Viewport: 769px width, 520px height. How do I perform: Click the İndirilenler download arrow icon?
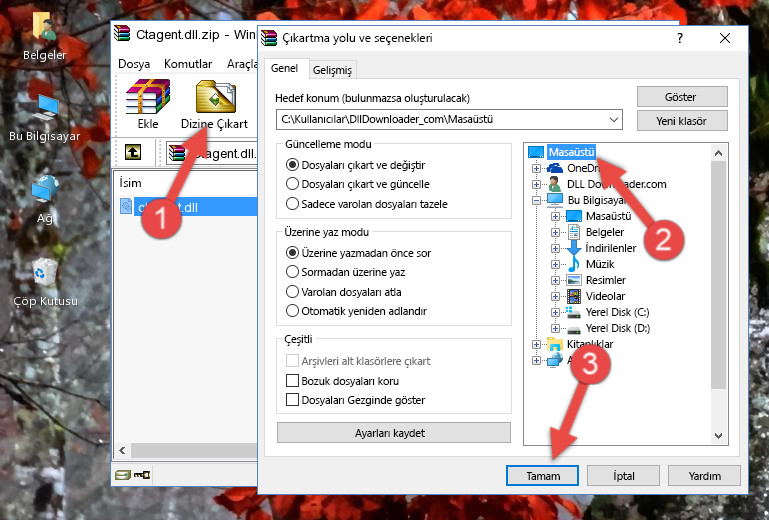pos(573,248)
